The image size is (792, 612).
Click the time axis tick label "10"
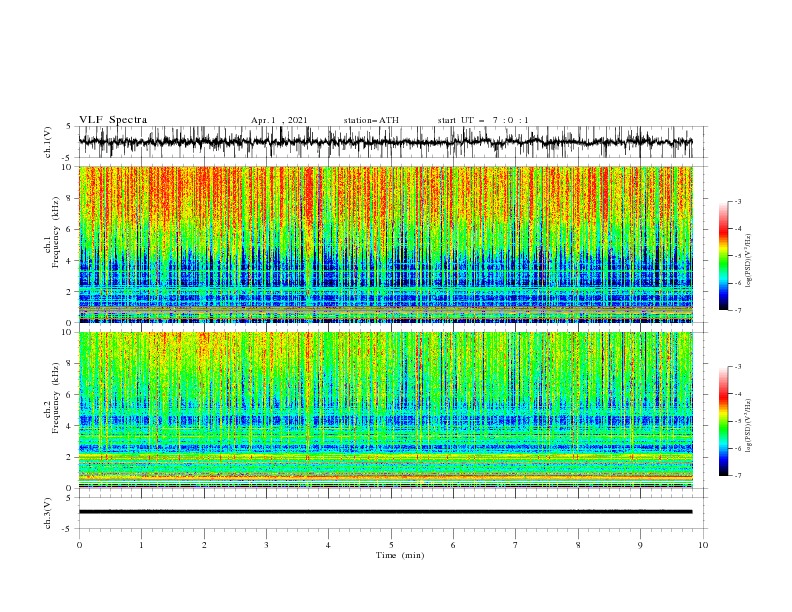point(703,545)
